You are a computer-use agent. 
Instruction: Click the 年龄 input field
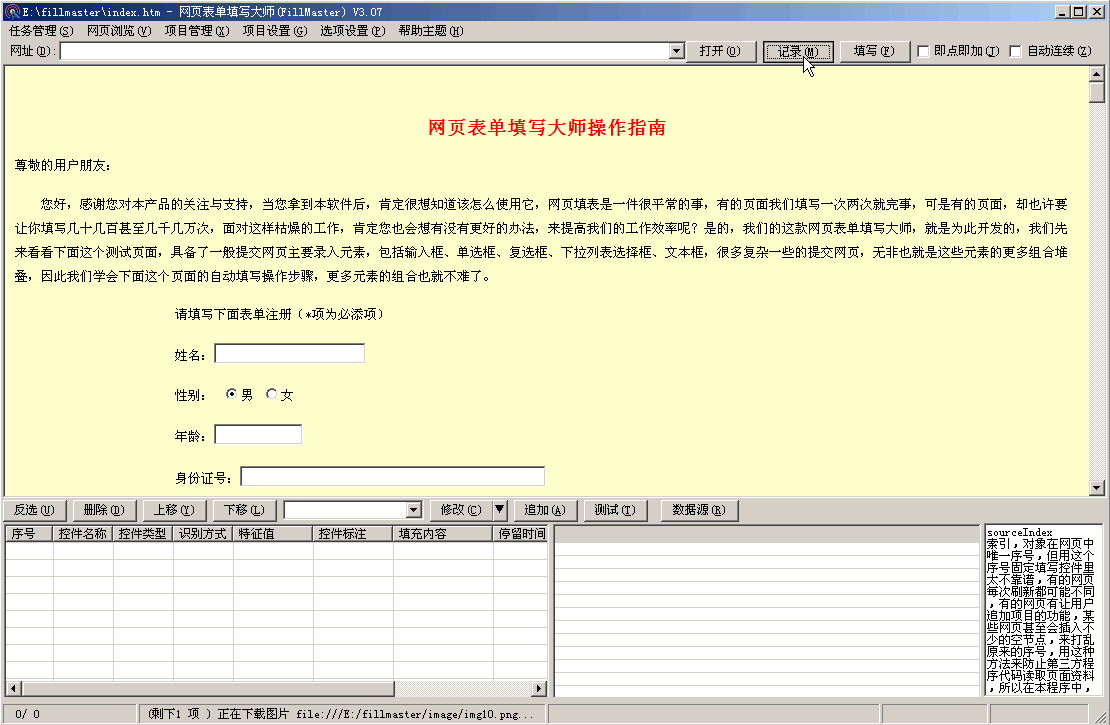pos(258,434)
